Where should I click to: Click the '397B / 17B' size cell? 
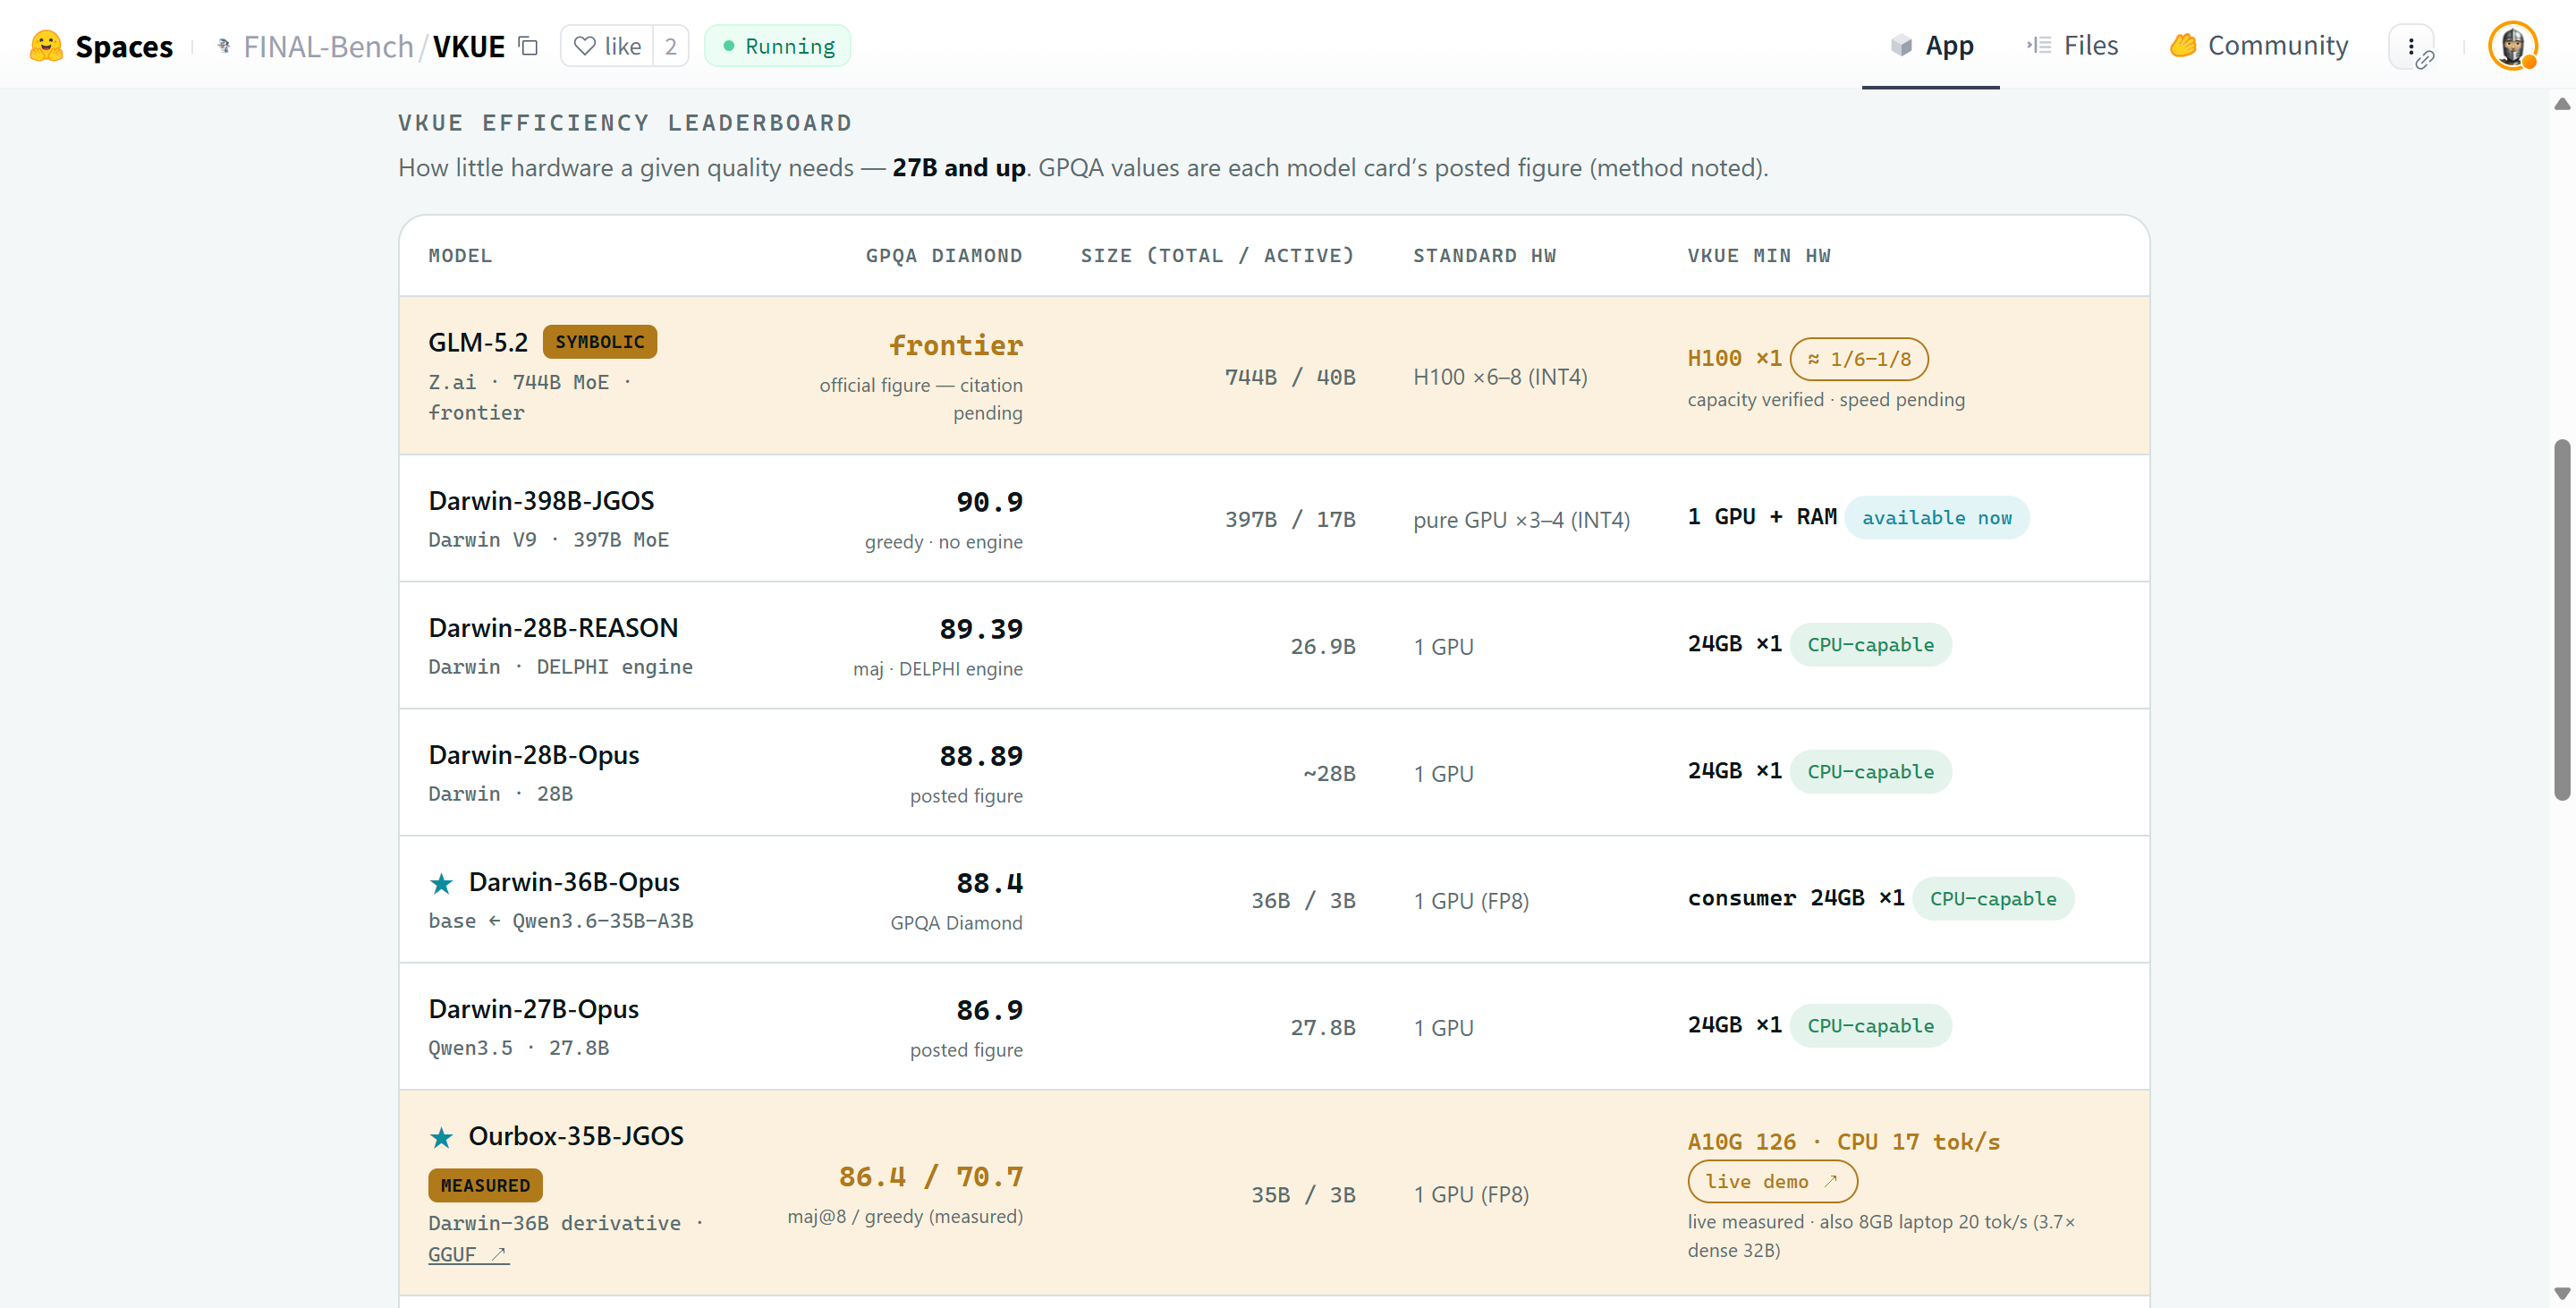1290,519
